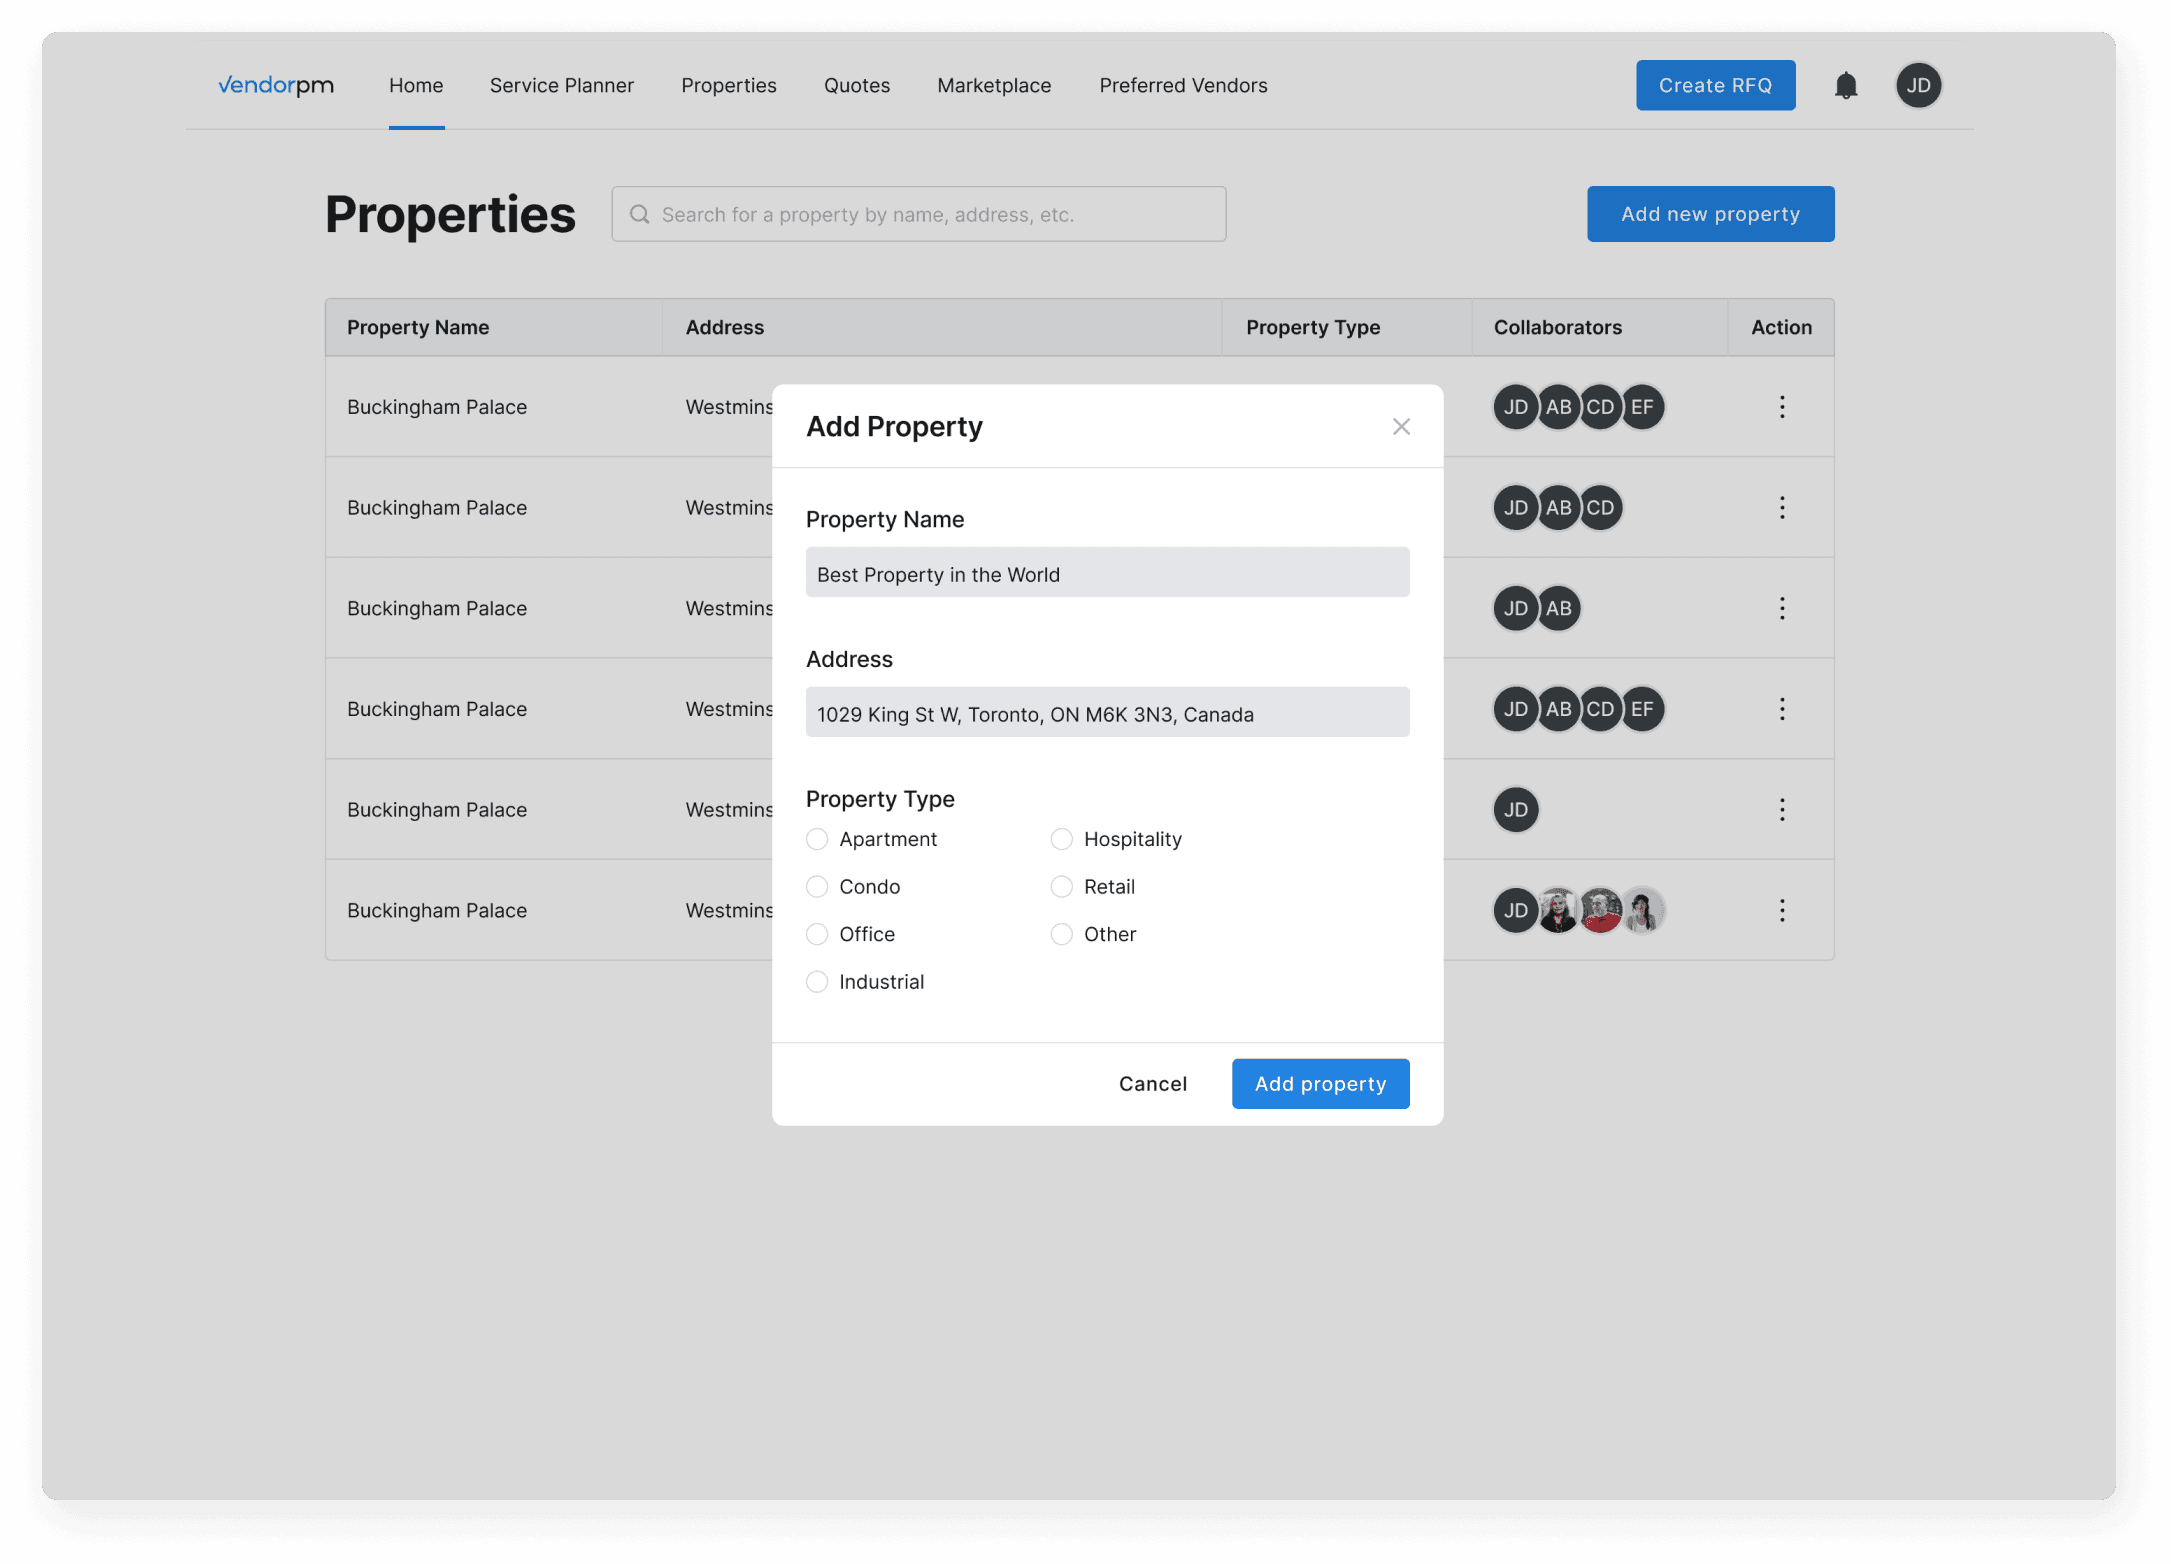Open the Marketplace nav item
Viewport: 2171px width, 1564px height.
coord(993,86)
